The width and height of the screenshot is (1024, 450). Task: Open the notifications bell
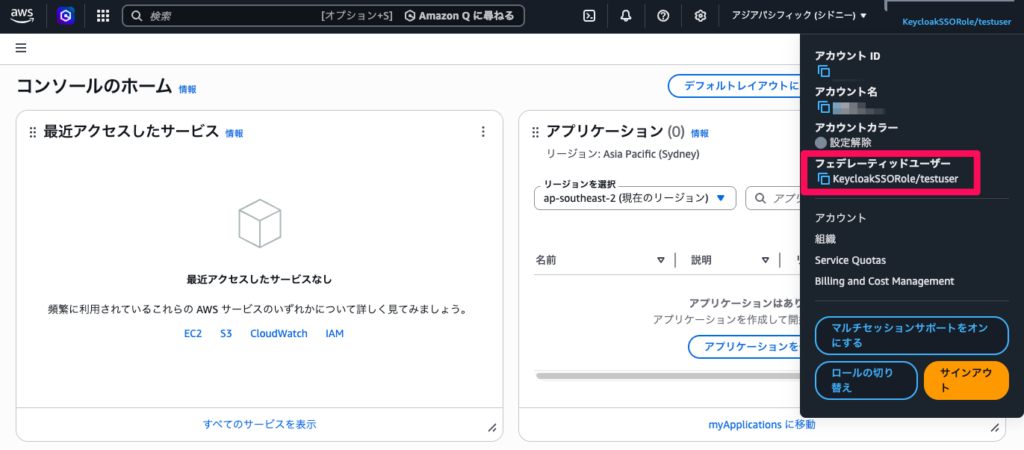(626, 16)
